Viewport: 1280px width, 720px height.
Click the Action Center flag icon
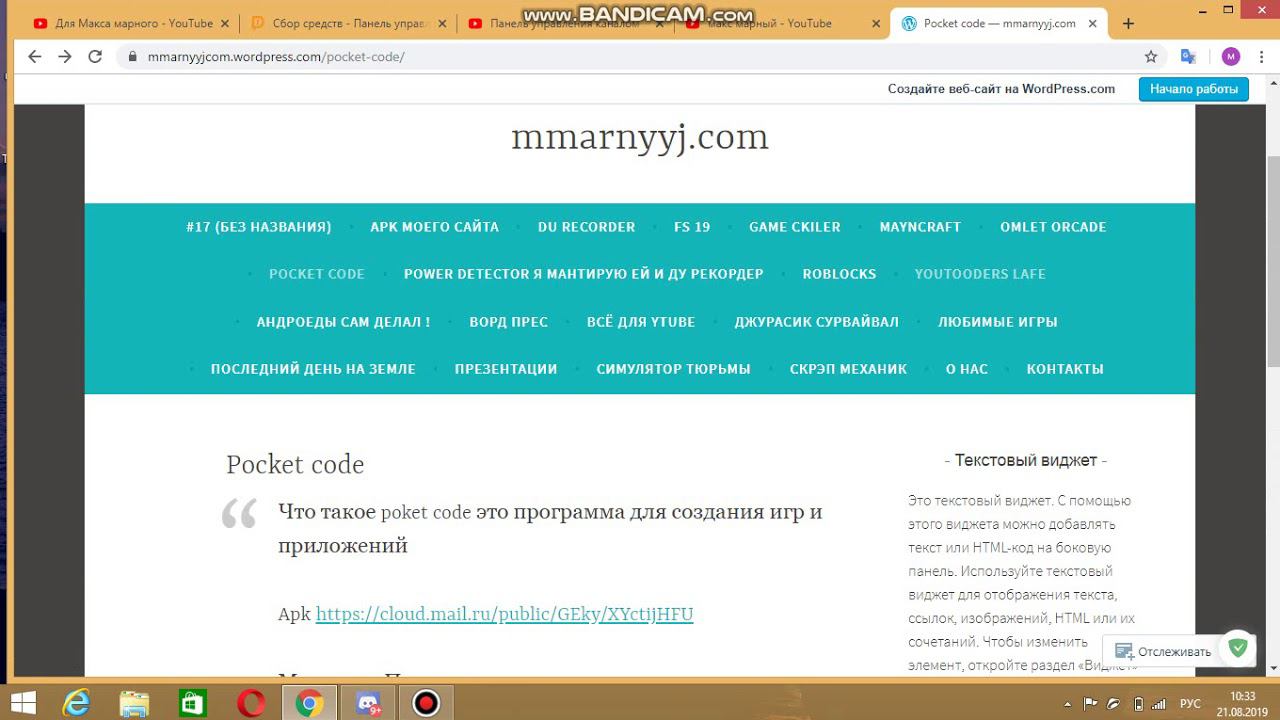(x=1091, y=703)
